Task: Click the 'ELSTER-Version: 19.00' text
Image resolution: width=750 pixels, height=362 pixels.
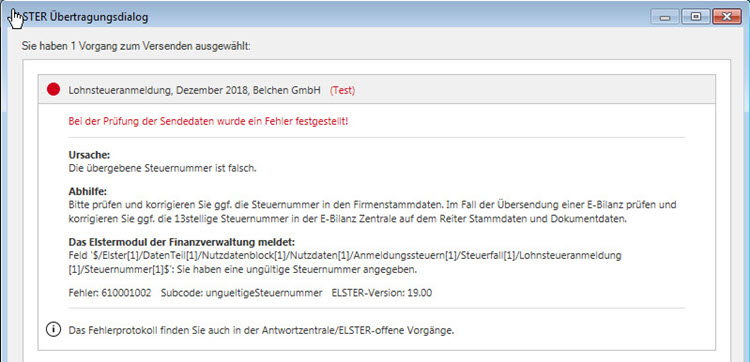Action: (382, 293)
